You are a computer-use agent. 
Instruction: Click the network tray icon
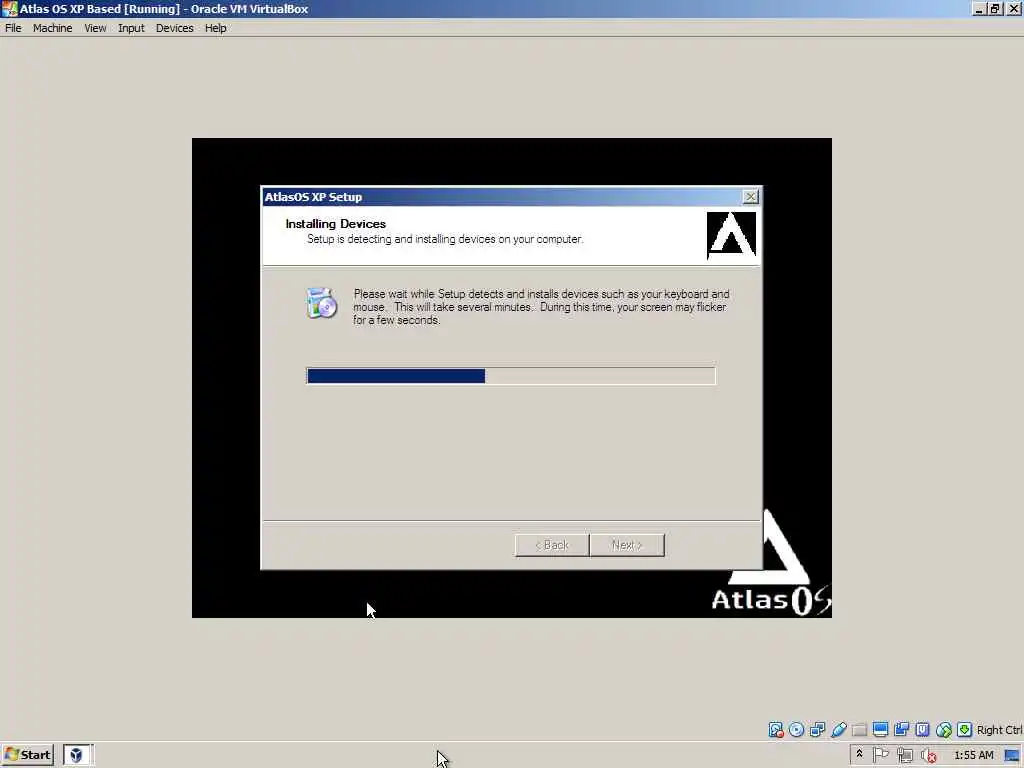tap(904, 756)
